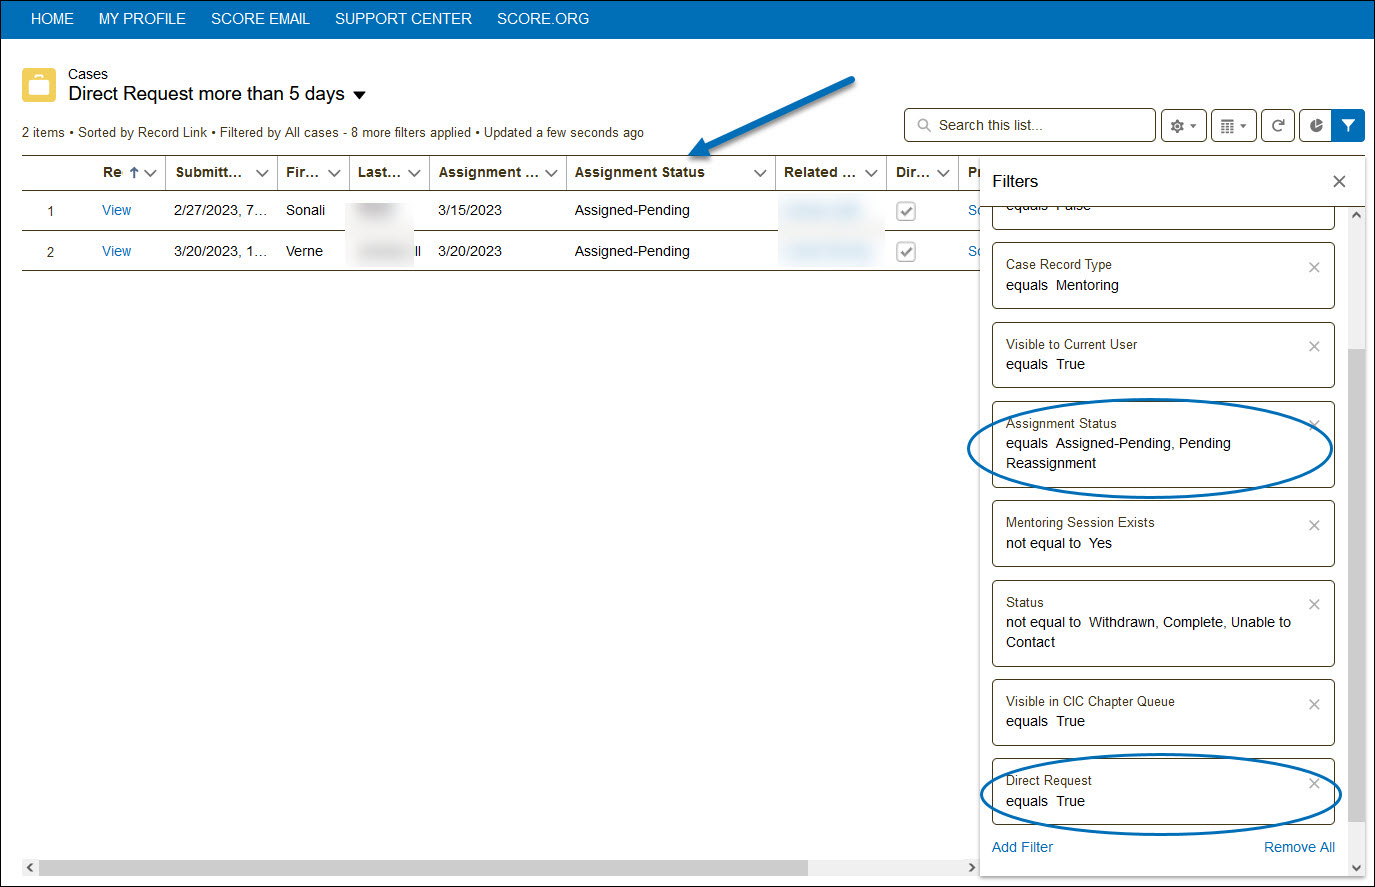Toggle Direct Request checkbox in Sonali row
1375x887 pixels.
(906, 211)
